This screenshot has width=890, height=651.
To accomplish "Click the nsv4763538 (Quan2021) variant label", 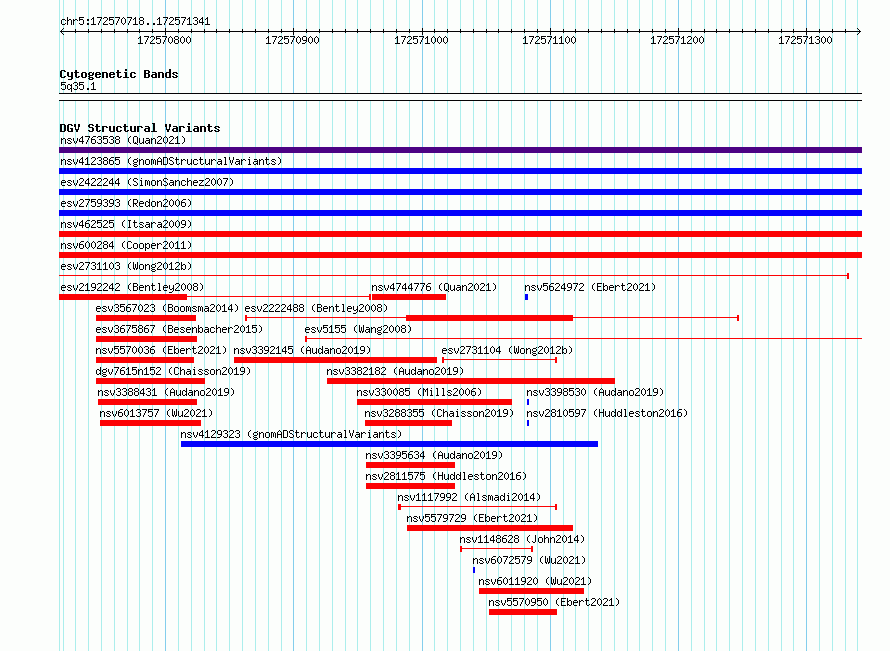I will click(x=123, y=140).
